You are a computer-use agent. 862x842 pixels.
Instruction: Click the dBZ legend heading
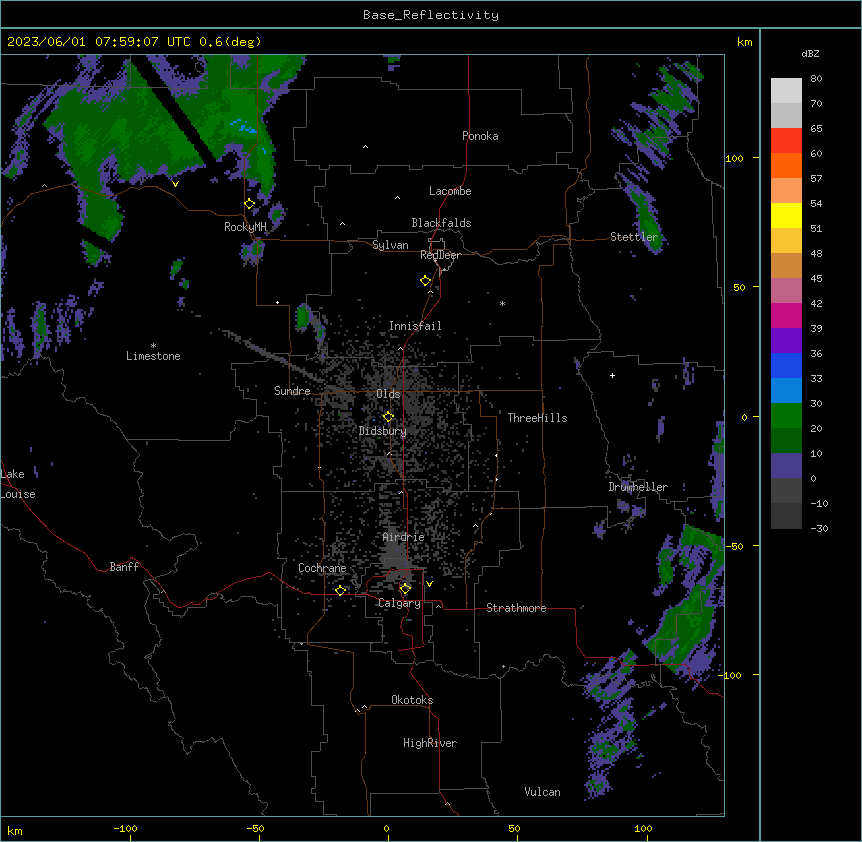810,54
